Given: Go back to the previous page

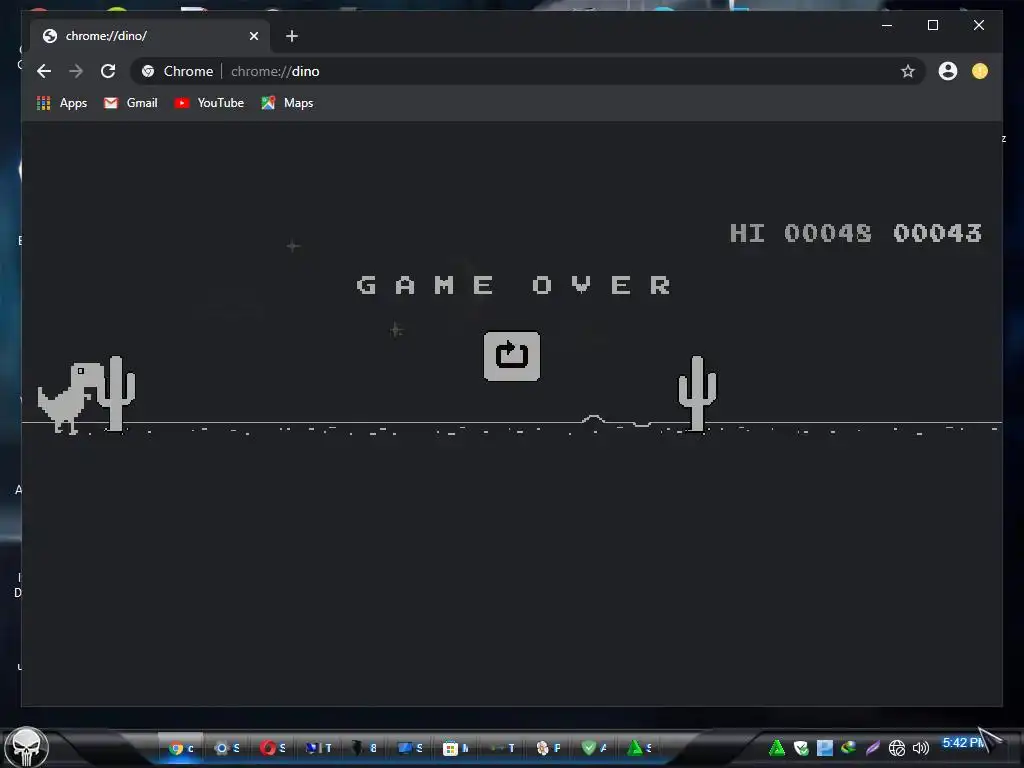Looking at the screenshot, I should 44,71.
